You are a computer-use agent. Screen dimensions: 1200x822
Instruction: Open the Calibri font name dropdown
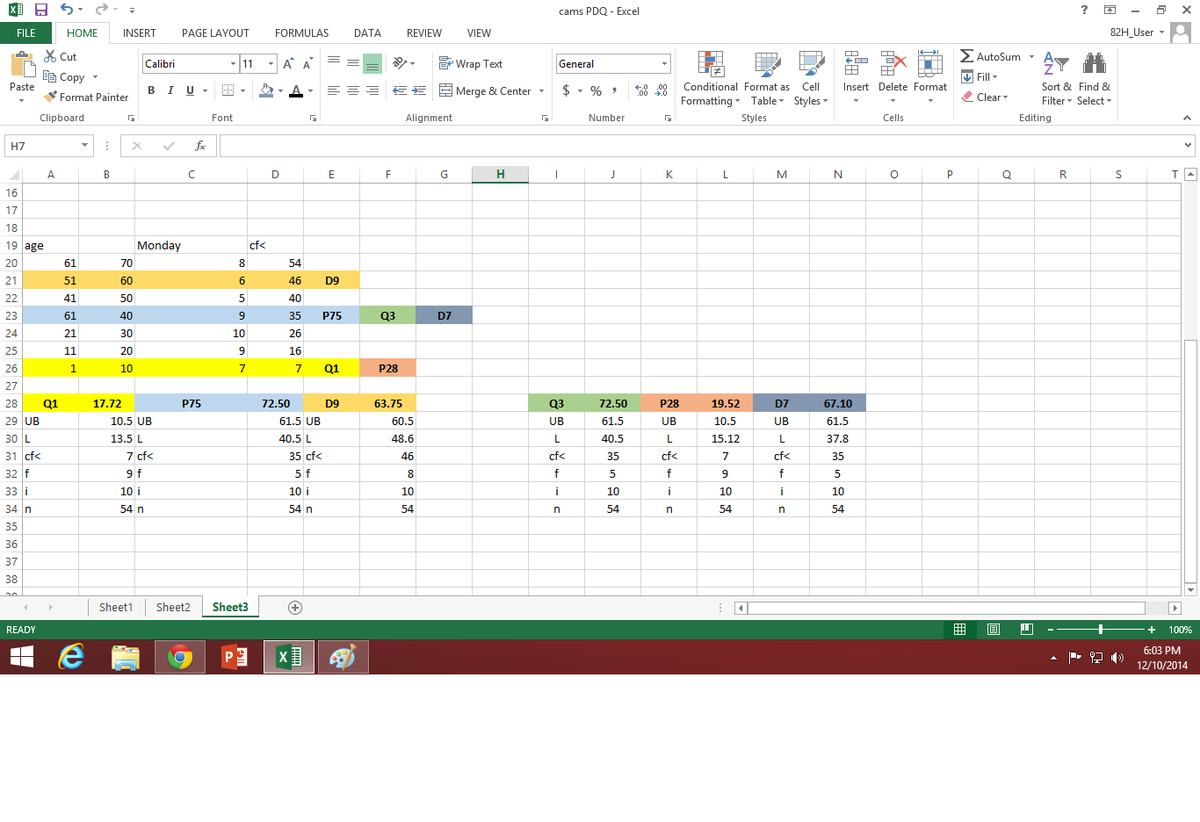233,64
